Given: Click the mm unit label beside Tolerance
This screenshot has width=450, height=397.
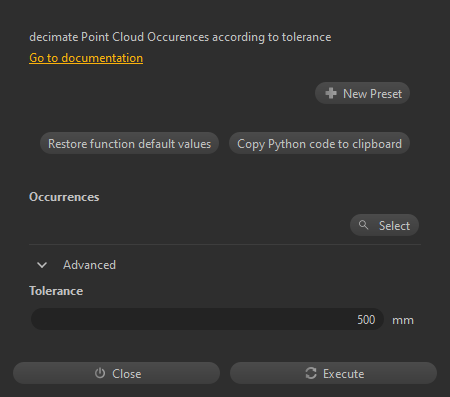Looking at the screenshot, I should tap(403, 320).
